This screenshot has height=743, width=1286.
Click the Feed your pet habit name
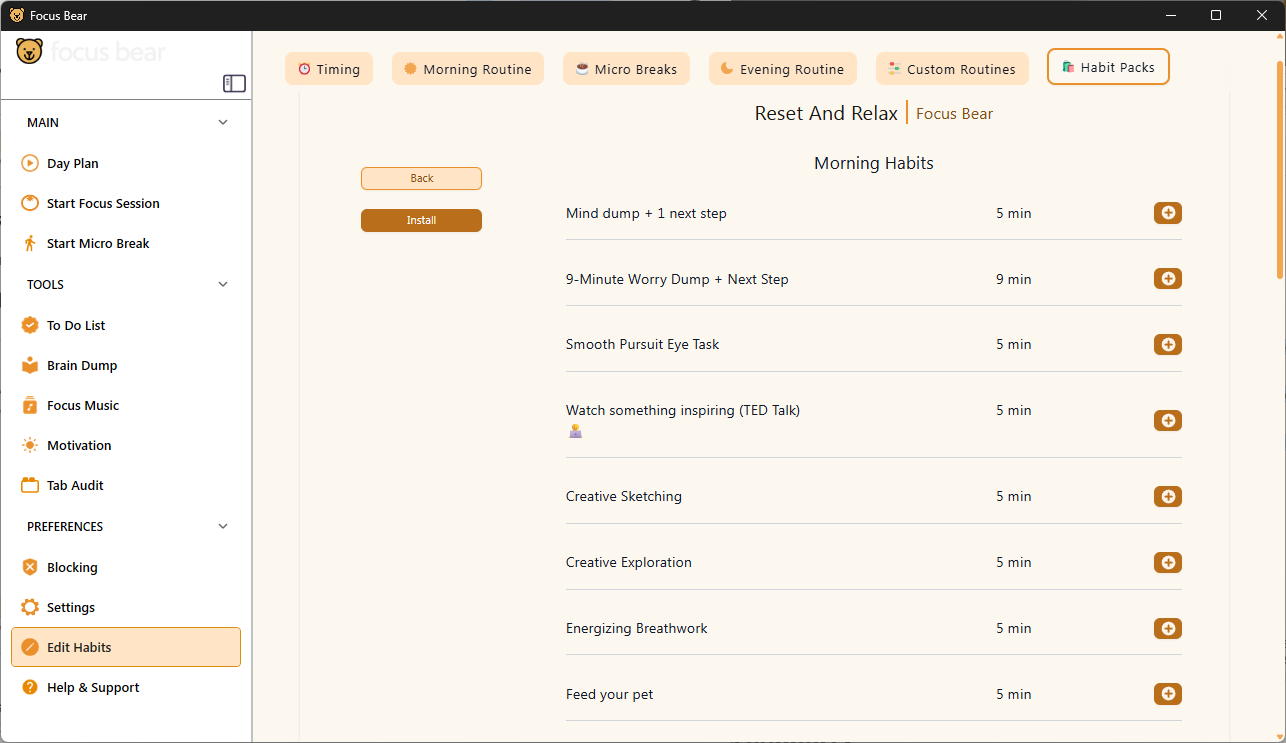tap(610, 694)
